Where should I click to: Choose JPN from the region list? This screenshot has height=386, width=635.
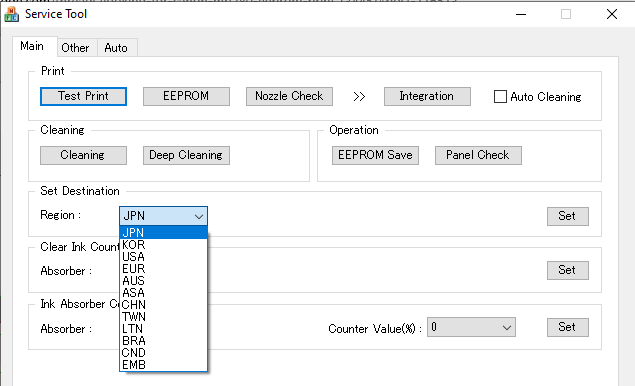click(x=164, y=232)
